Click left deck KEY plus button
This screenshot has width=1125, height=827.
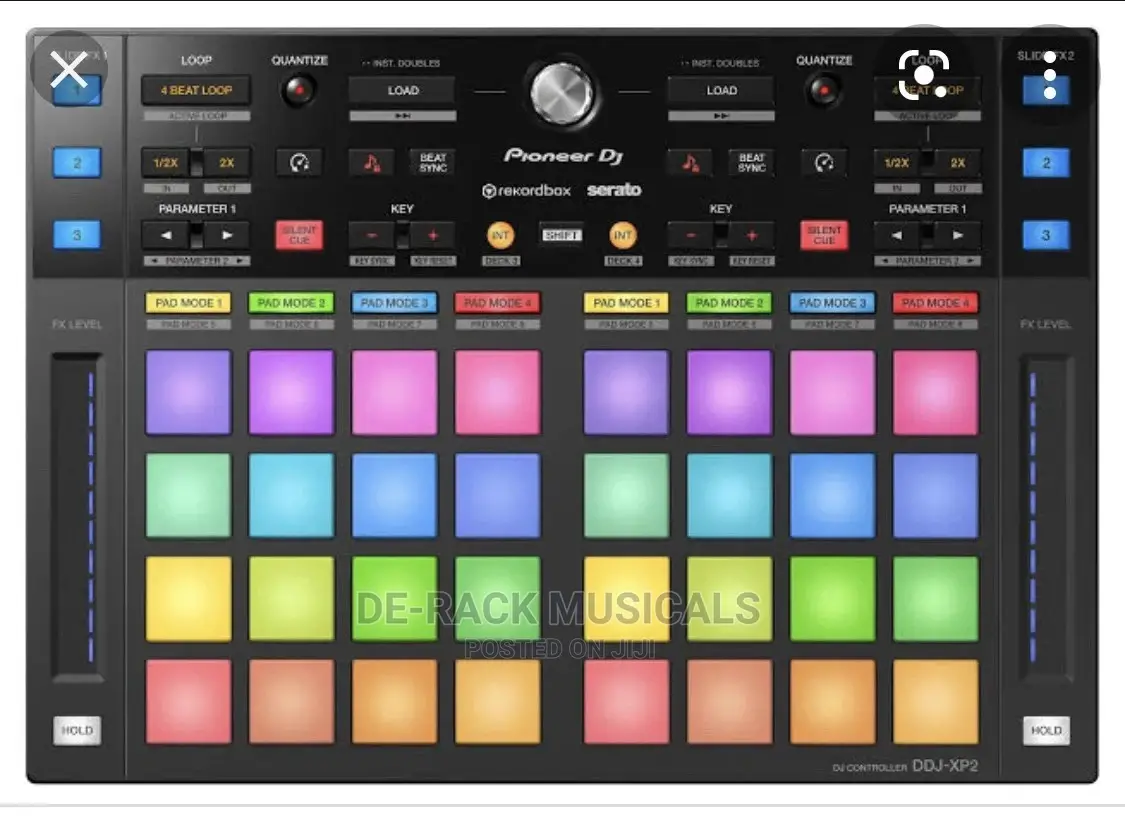point(433,235)
